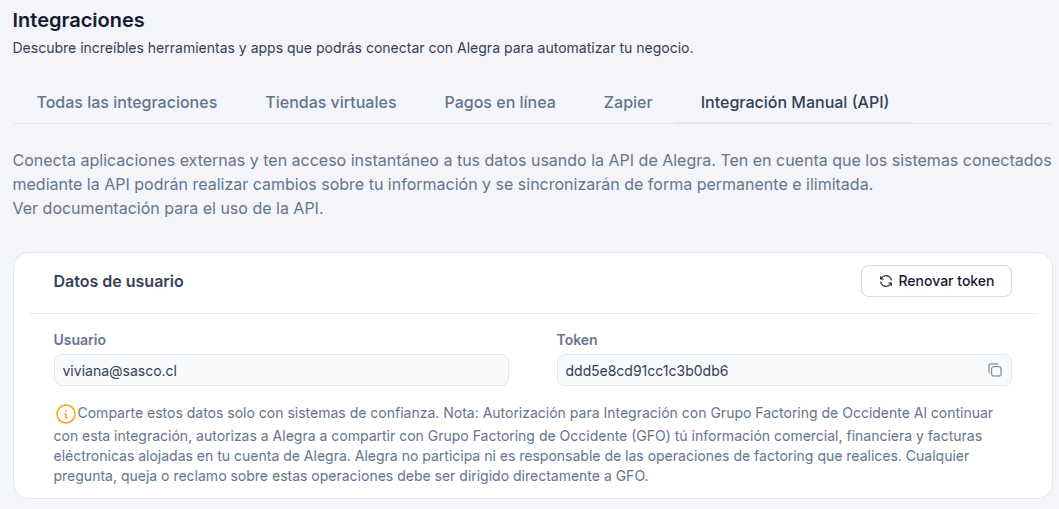The image size is (1059, 509).
Task: Click the Usuario field label
Action: [x=80, y=340]
